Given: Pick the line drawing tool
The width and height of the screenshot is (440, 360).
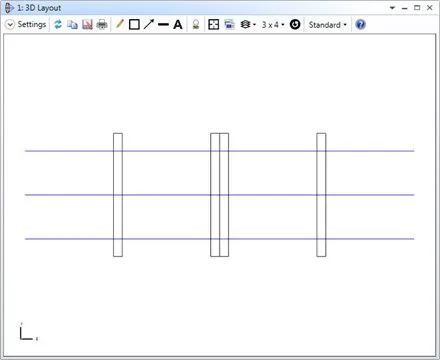Looking at the screenshot, I should (163, 25).
